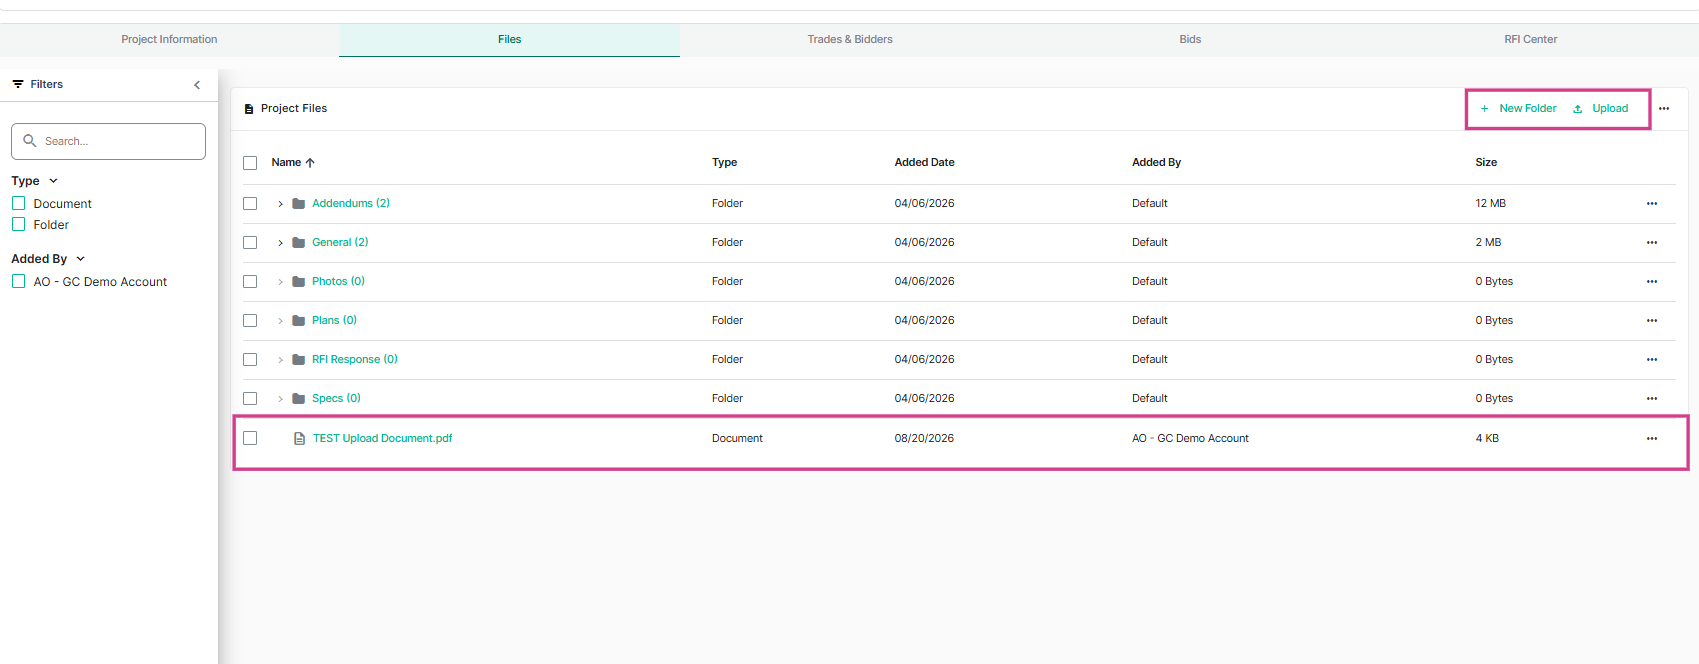Viewport: 1699px width, 664px height.
Task: Open the General (2) folder link
Action: 340,243
